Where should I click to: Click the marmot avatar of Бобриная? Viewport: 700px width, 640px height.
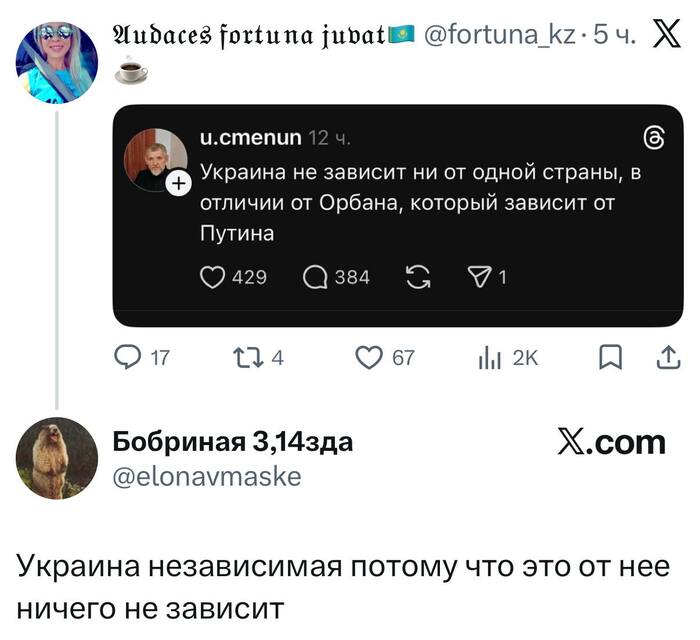click(56, 458)
